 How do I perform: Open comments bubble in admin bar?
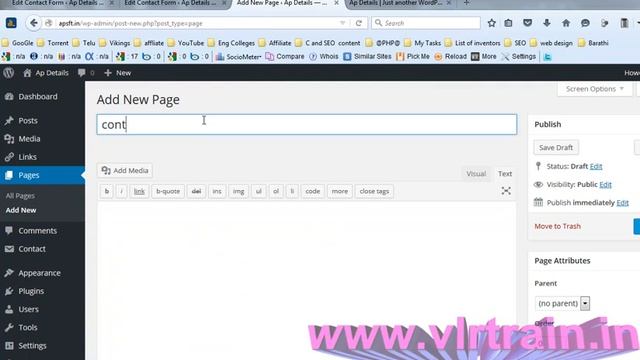tap(86, 73)
